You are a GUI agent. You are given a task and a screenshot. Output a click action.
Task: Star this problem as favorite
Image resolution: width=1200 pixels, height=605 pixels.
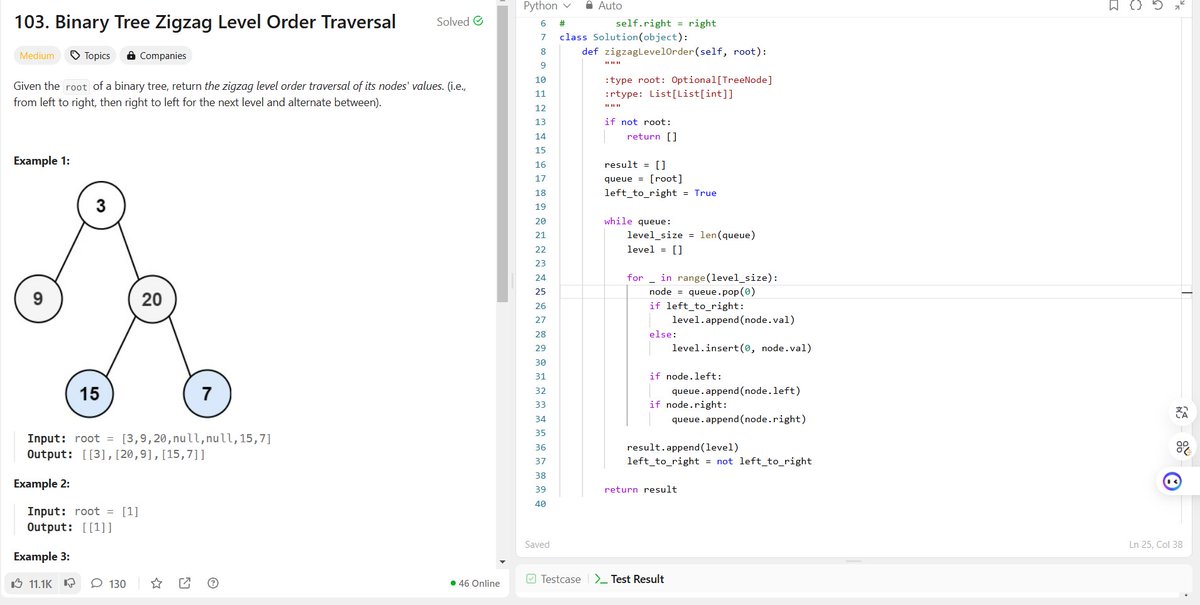156,583
